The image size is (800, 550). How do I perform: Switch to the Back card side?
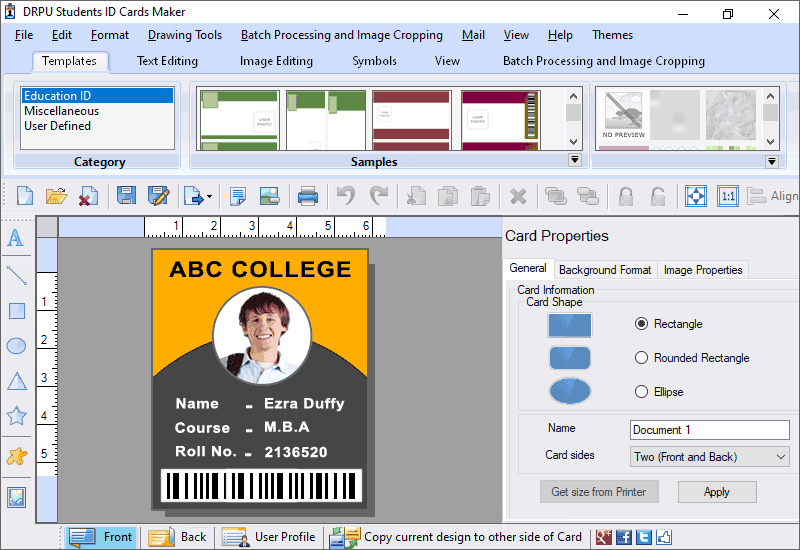(178, 537)
